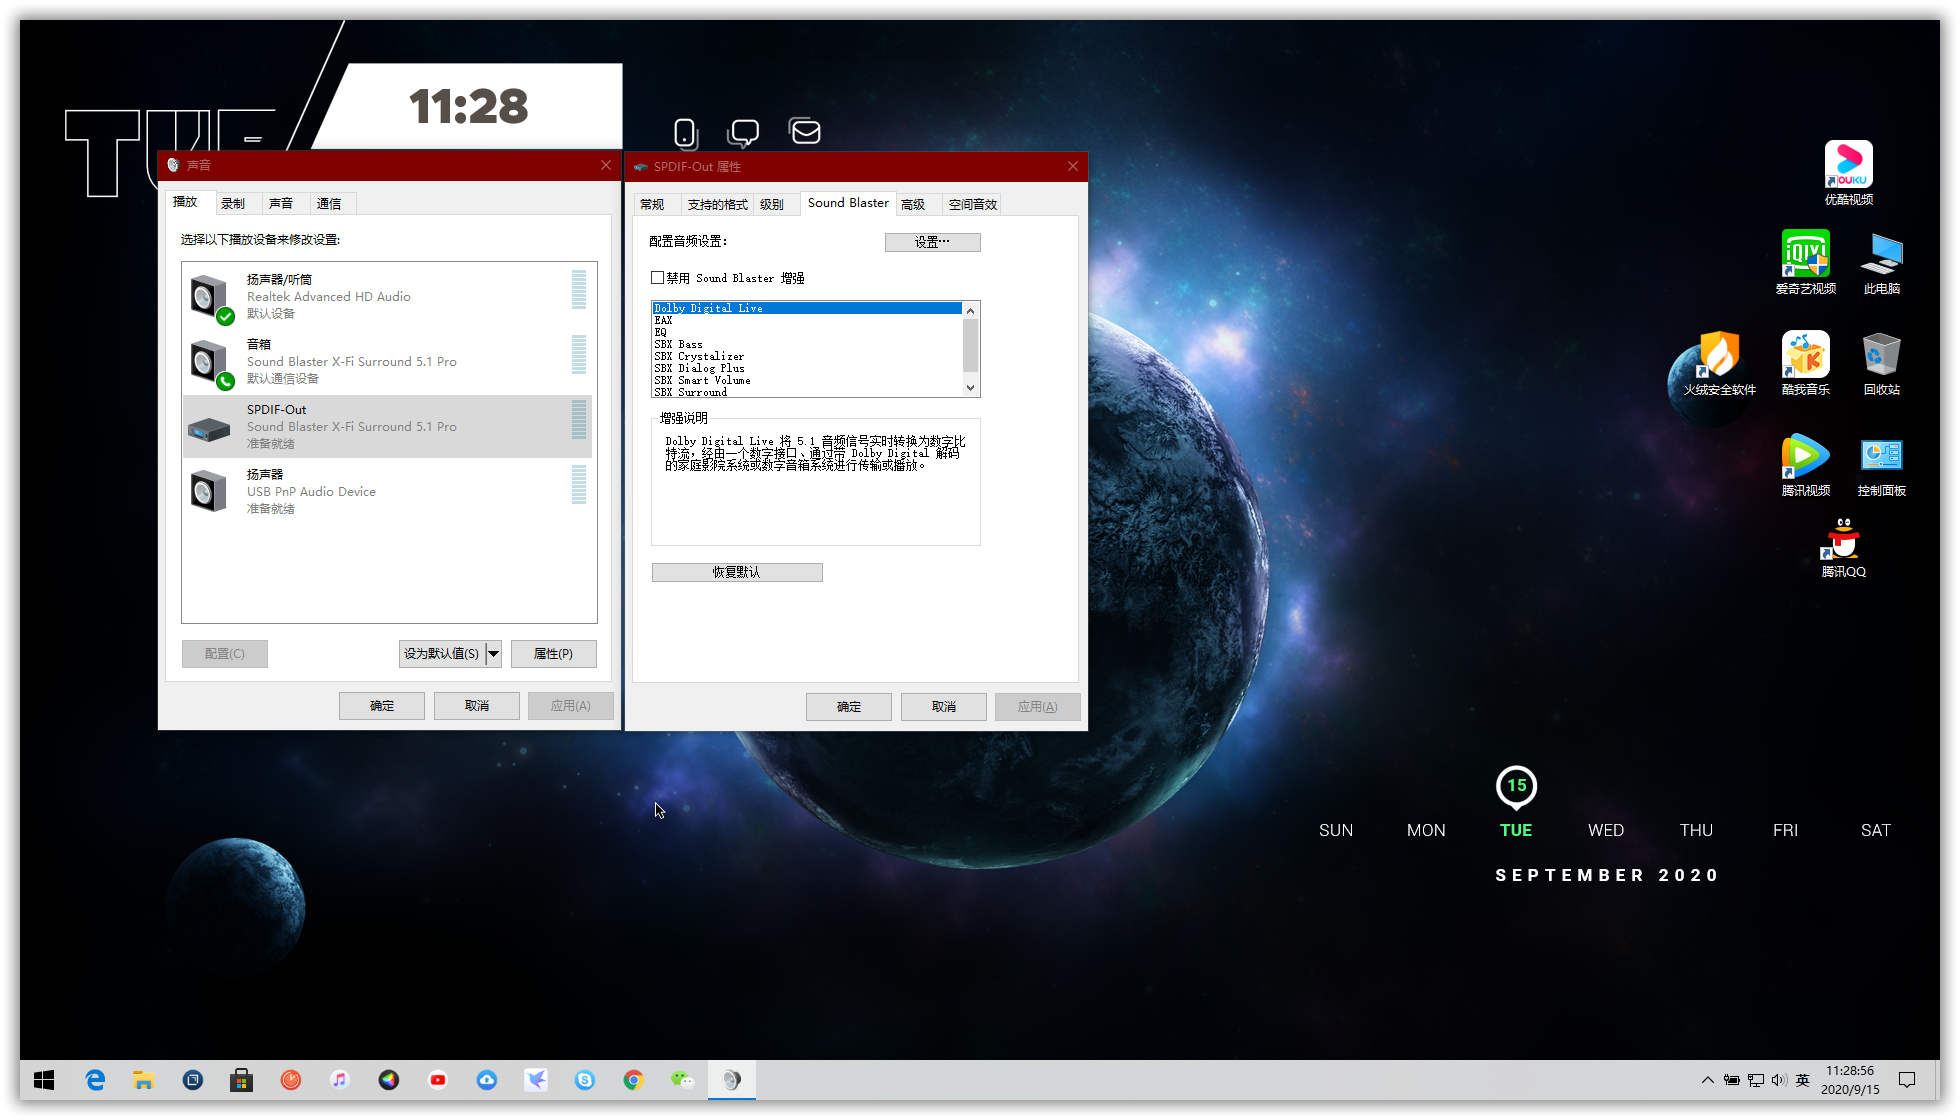Open 爱奇艺视频 desktop icon
The height and width of the screenshot is (1120, 1960).
(1805, 262)
